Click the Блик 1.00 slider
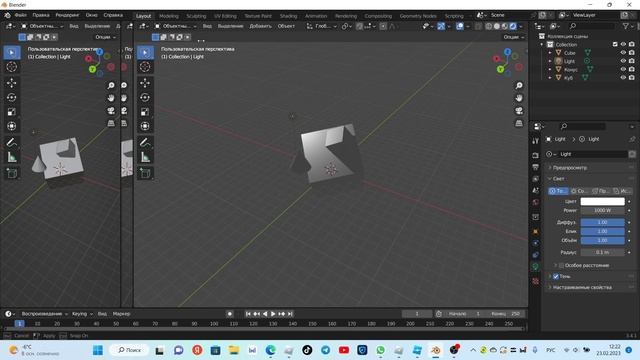This screenshot has width=640, height=360. coord(602,231)
